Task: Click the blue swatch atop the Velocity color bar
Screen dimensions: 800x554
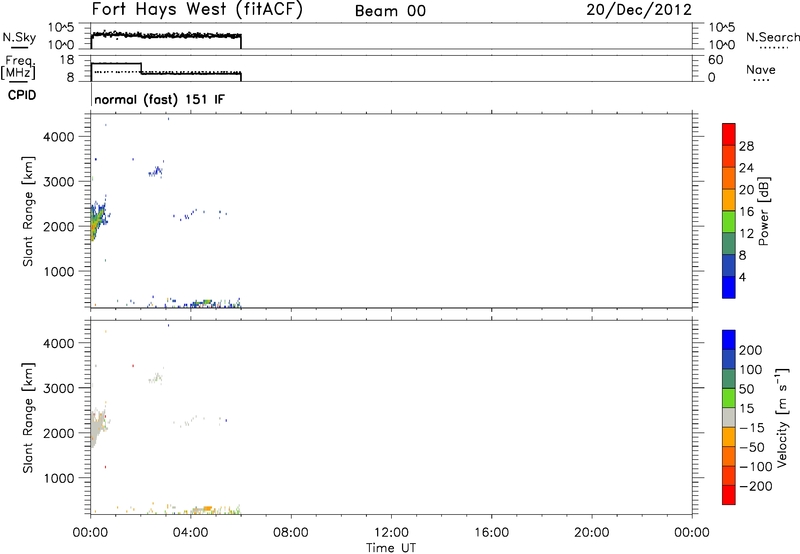Action: (x=729, y=340)
